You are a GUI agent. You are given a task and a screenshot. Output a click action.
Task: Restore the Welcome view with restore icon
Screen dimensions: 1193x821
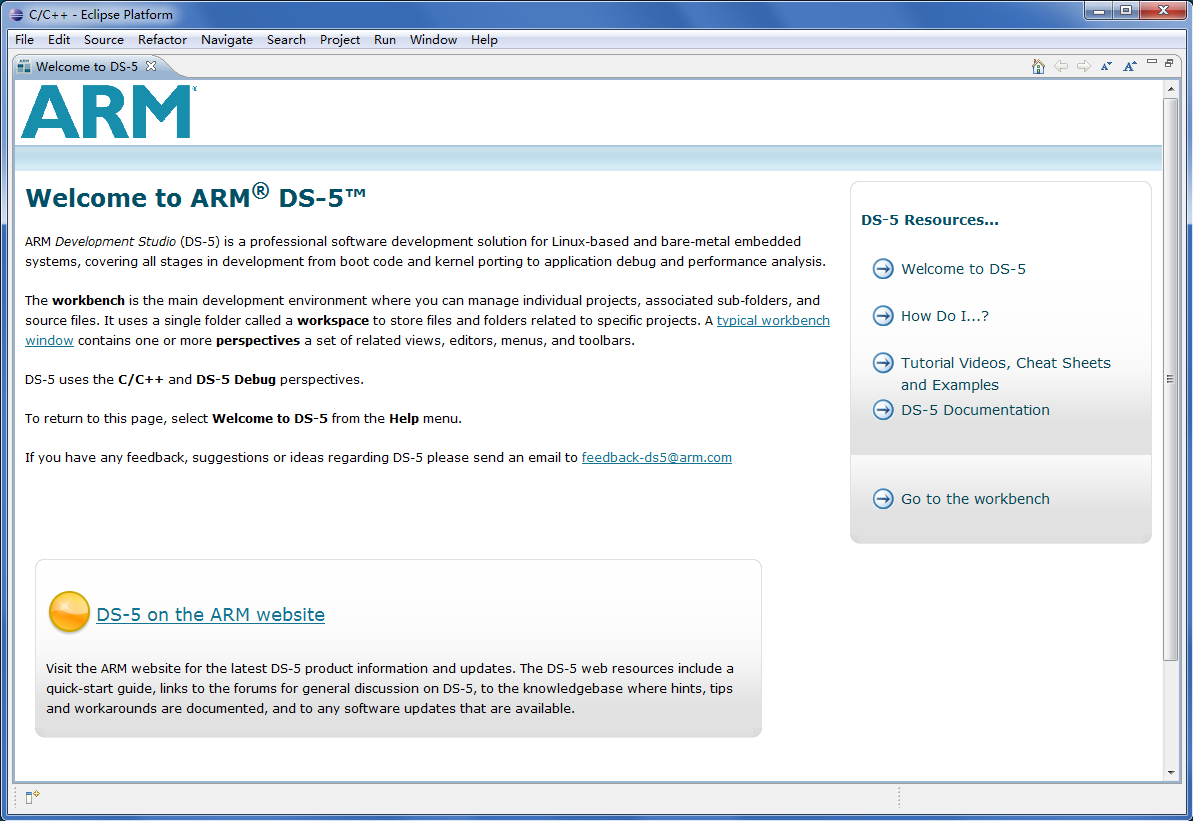[1169, 63]
